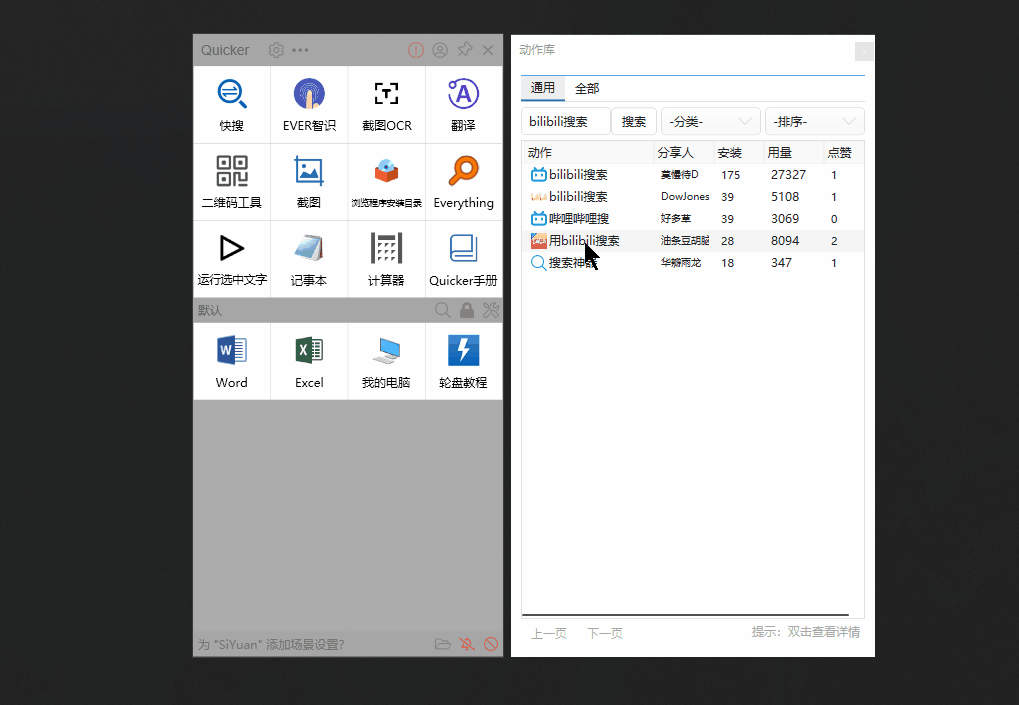
Task: Launch the Word action
Action: [x=231, y=361]
